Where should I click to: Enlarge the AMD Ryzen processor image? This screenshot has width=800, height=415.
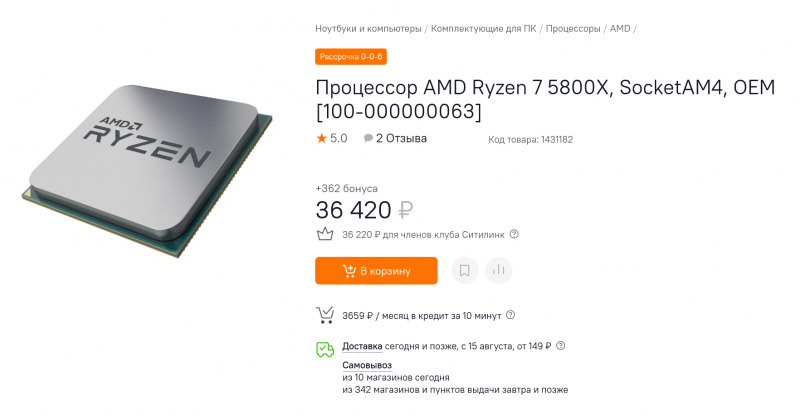[147, 171]
